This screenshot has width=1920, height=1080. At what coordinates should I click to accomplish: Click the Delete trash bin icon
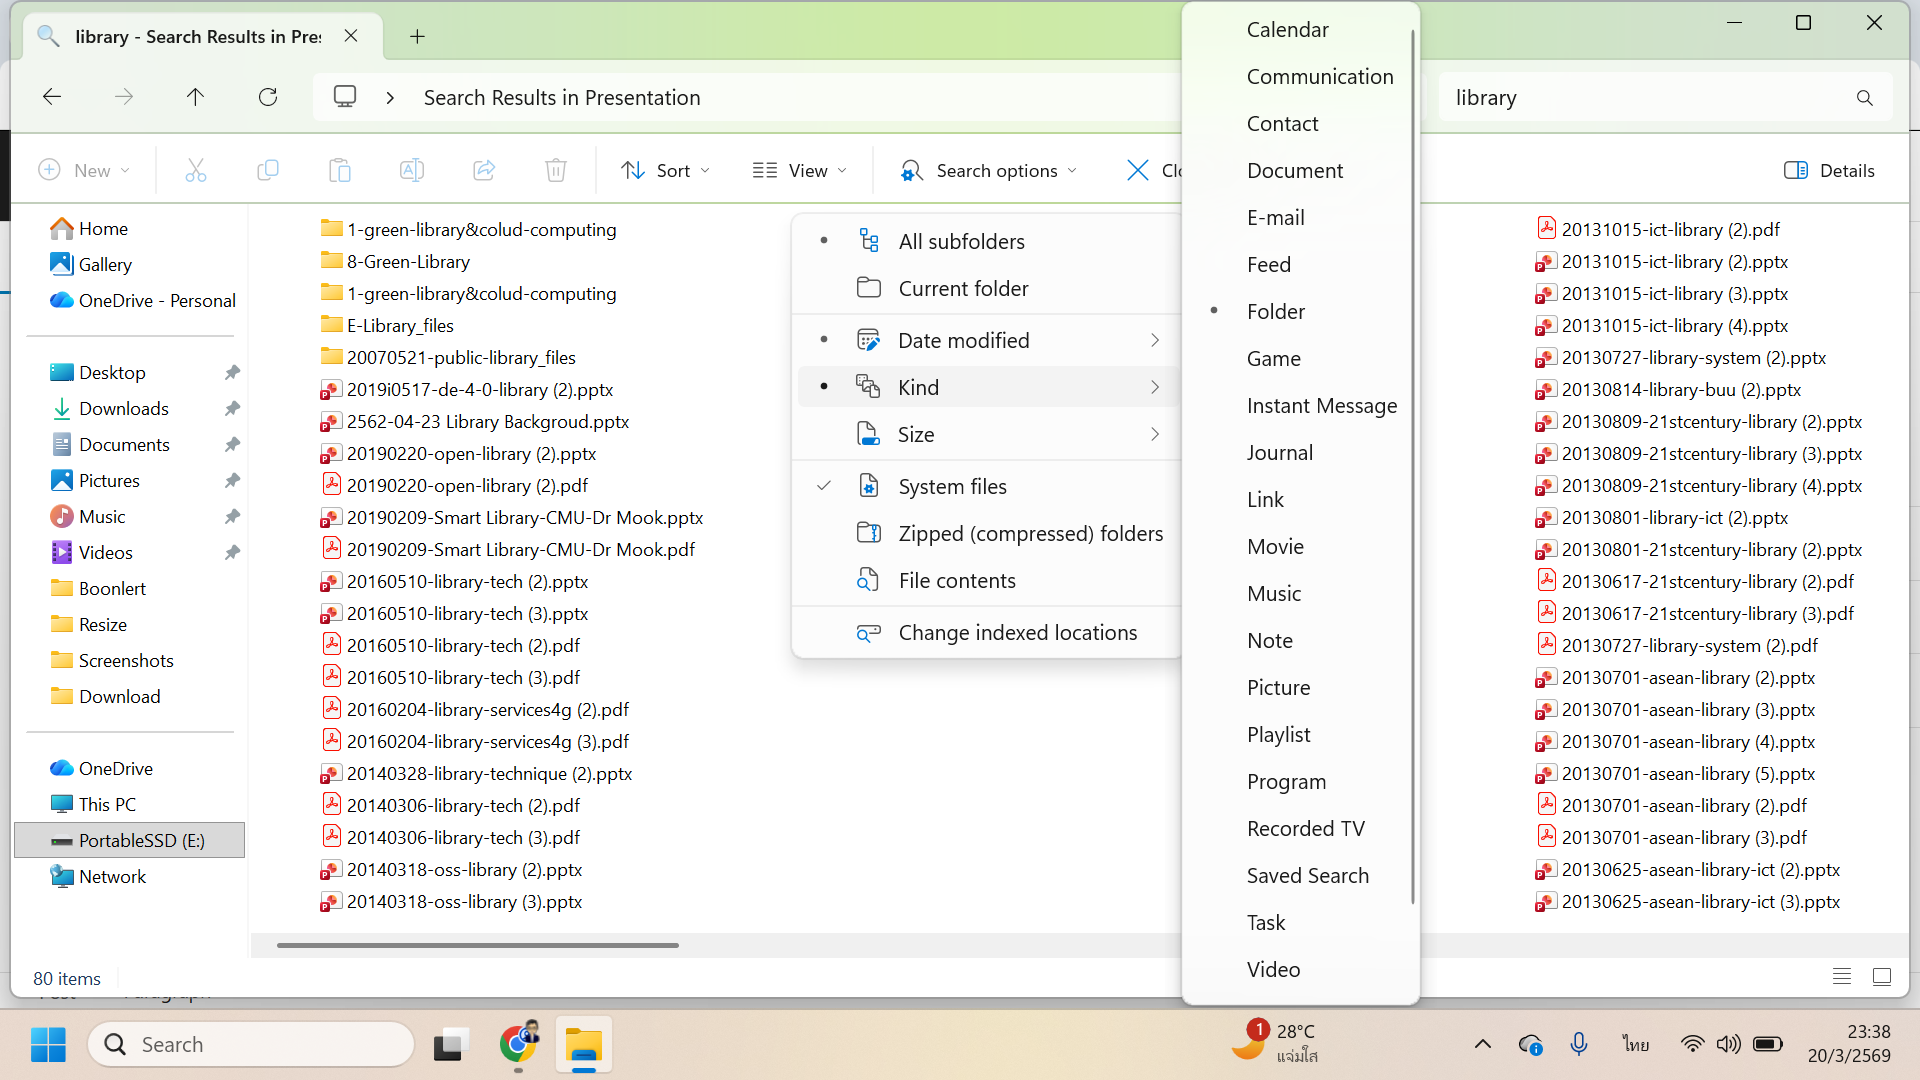coord(556,171)
